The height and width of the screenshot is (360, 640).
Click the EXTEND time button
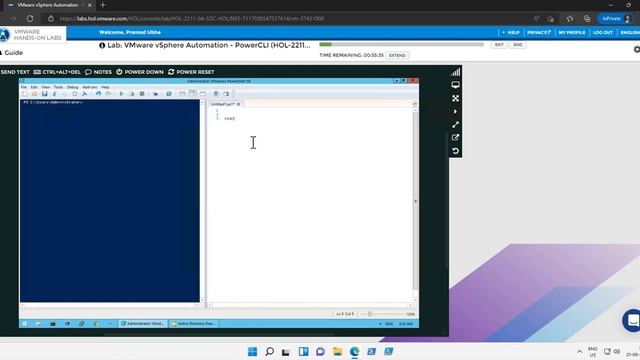coord(397,55)
